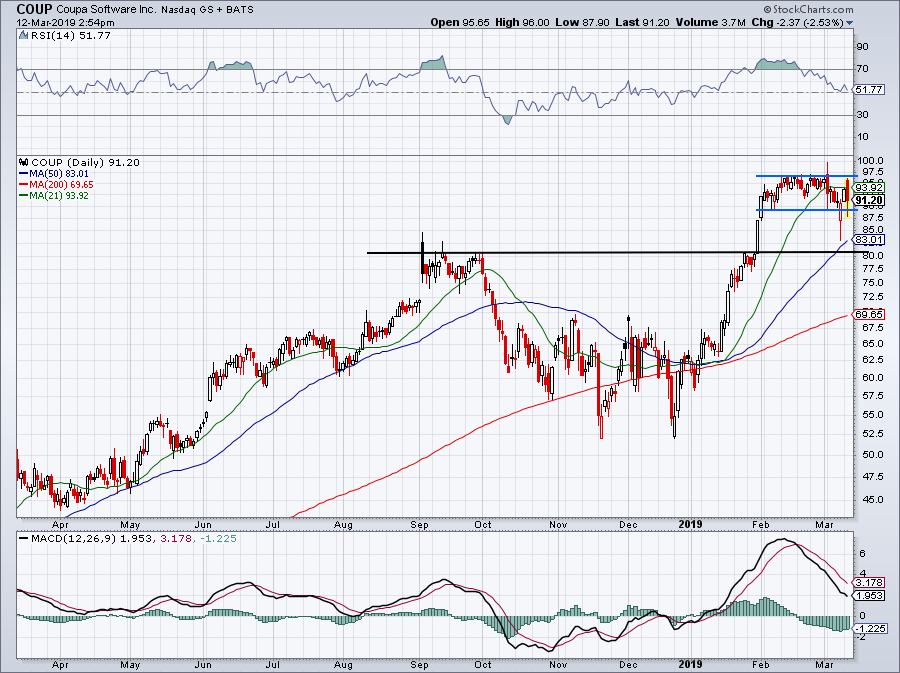Click the 70 level label on RSI axis
This screenshot has height=673, width=900.
862,69
